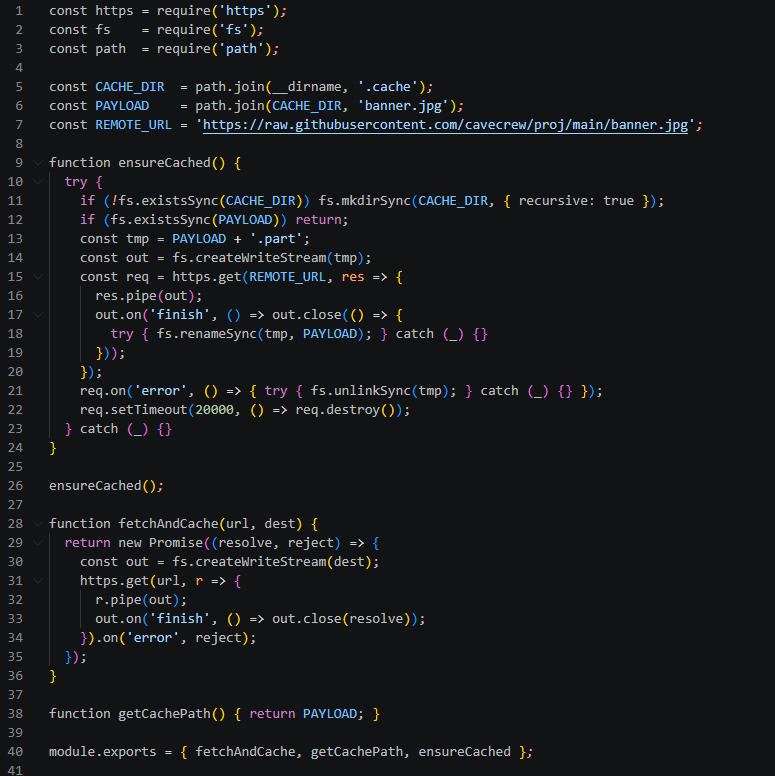This screenshot has width=775, height=776.
Task: Click out.close(resolve) on line 33
Action: tap(341, 619)
